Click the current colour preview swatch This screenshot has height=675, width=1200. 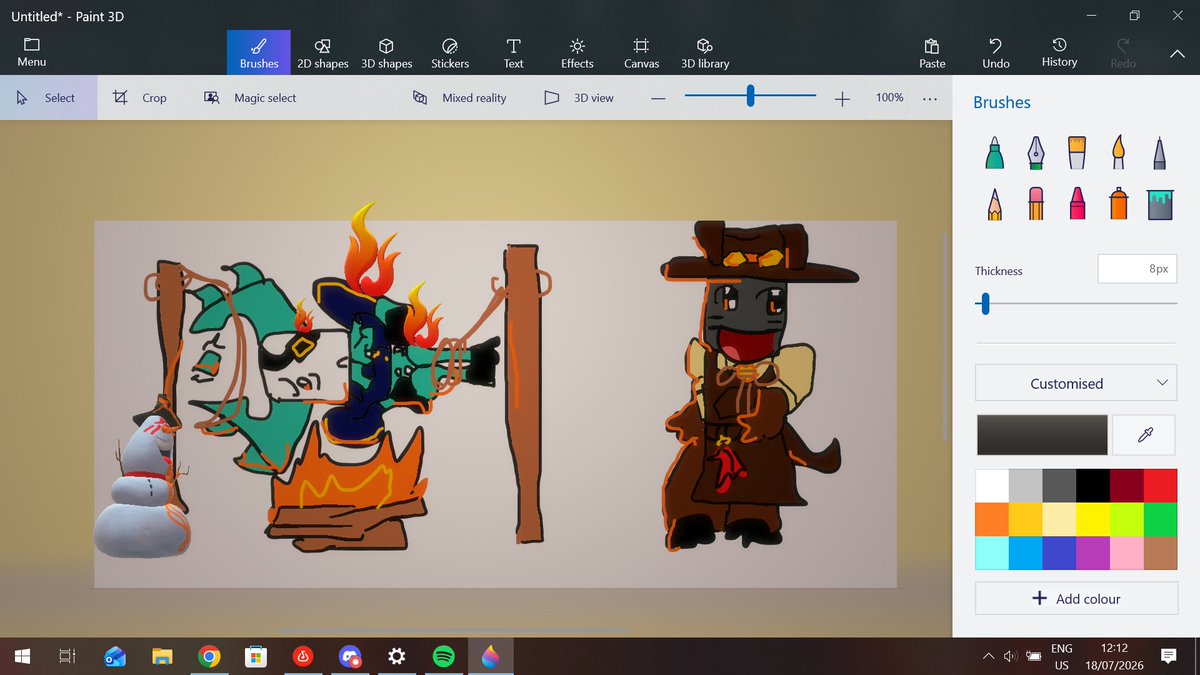(x=1042, y=435)
